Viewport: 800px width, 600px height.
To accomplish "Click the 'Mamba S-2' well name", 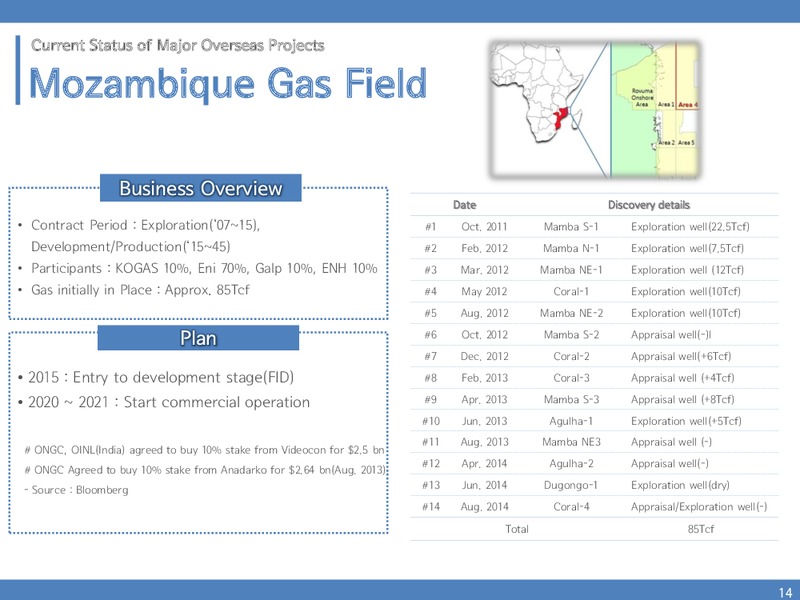I will (x=571, y=335).
